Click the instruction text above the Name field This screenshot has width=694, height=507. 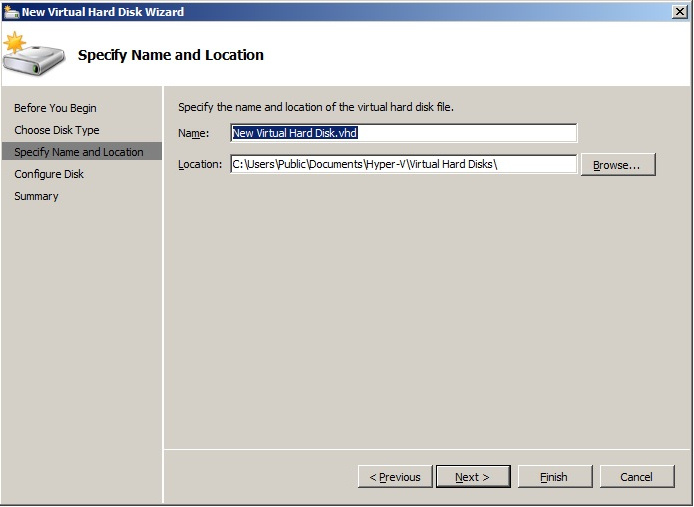(x=316, y=107)
